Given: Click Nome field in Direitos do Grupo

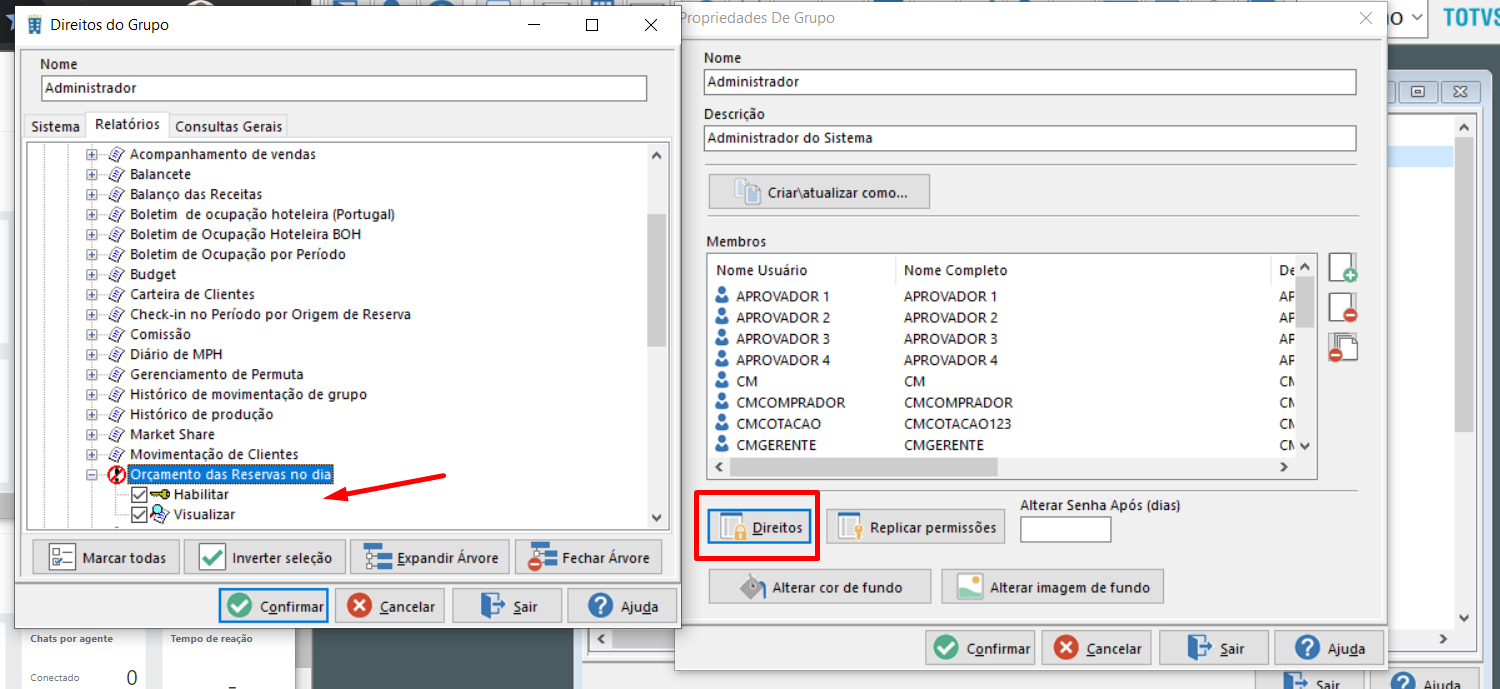Looking at the screenshot, I should pyautogui.click(x=344, y=88).
